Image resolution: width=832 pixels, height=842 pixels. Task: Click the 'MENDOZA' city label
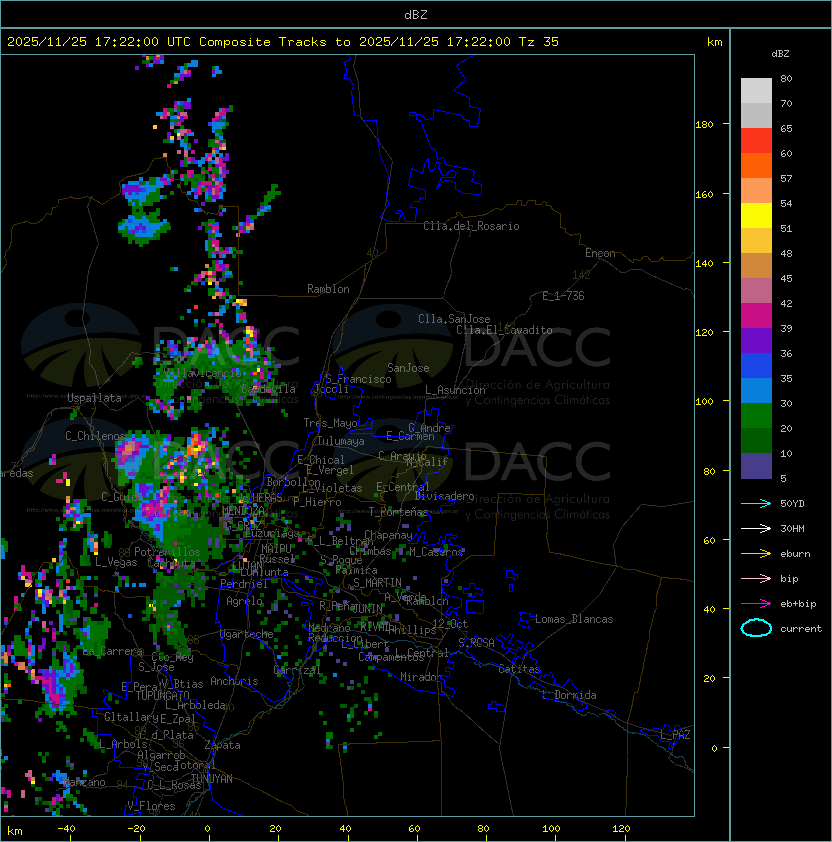point(243,510)
